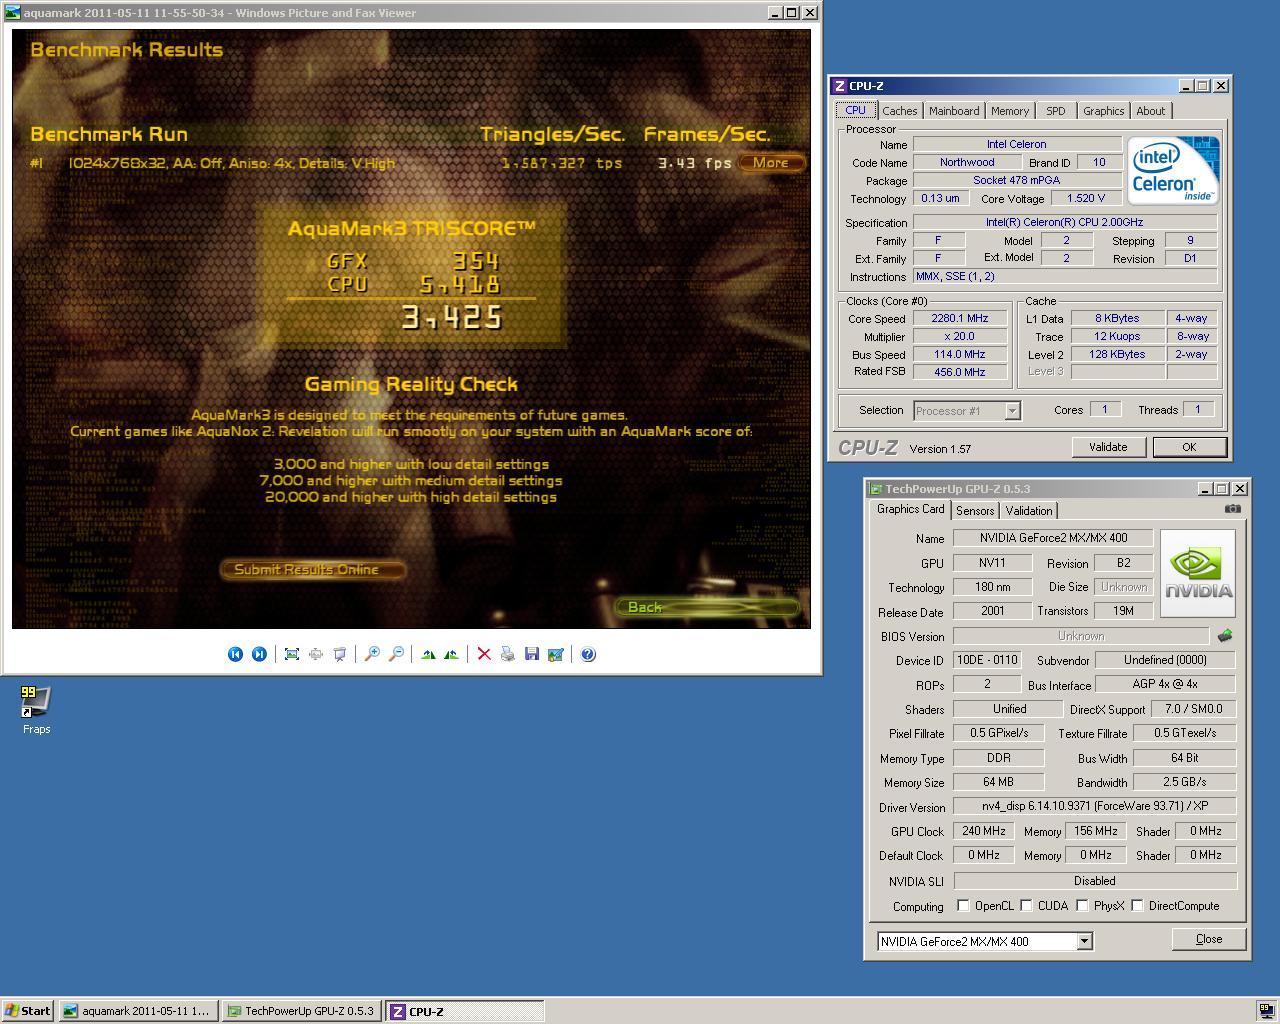Toggle the CUDA checkbox
This screenshot has height=1024, width=1280.
click(x=1026, y=906)
